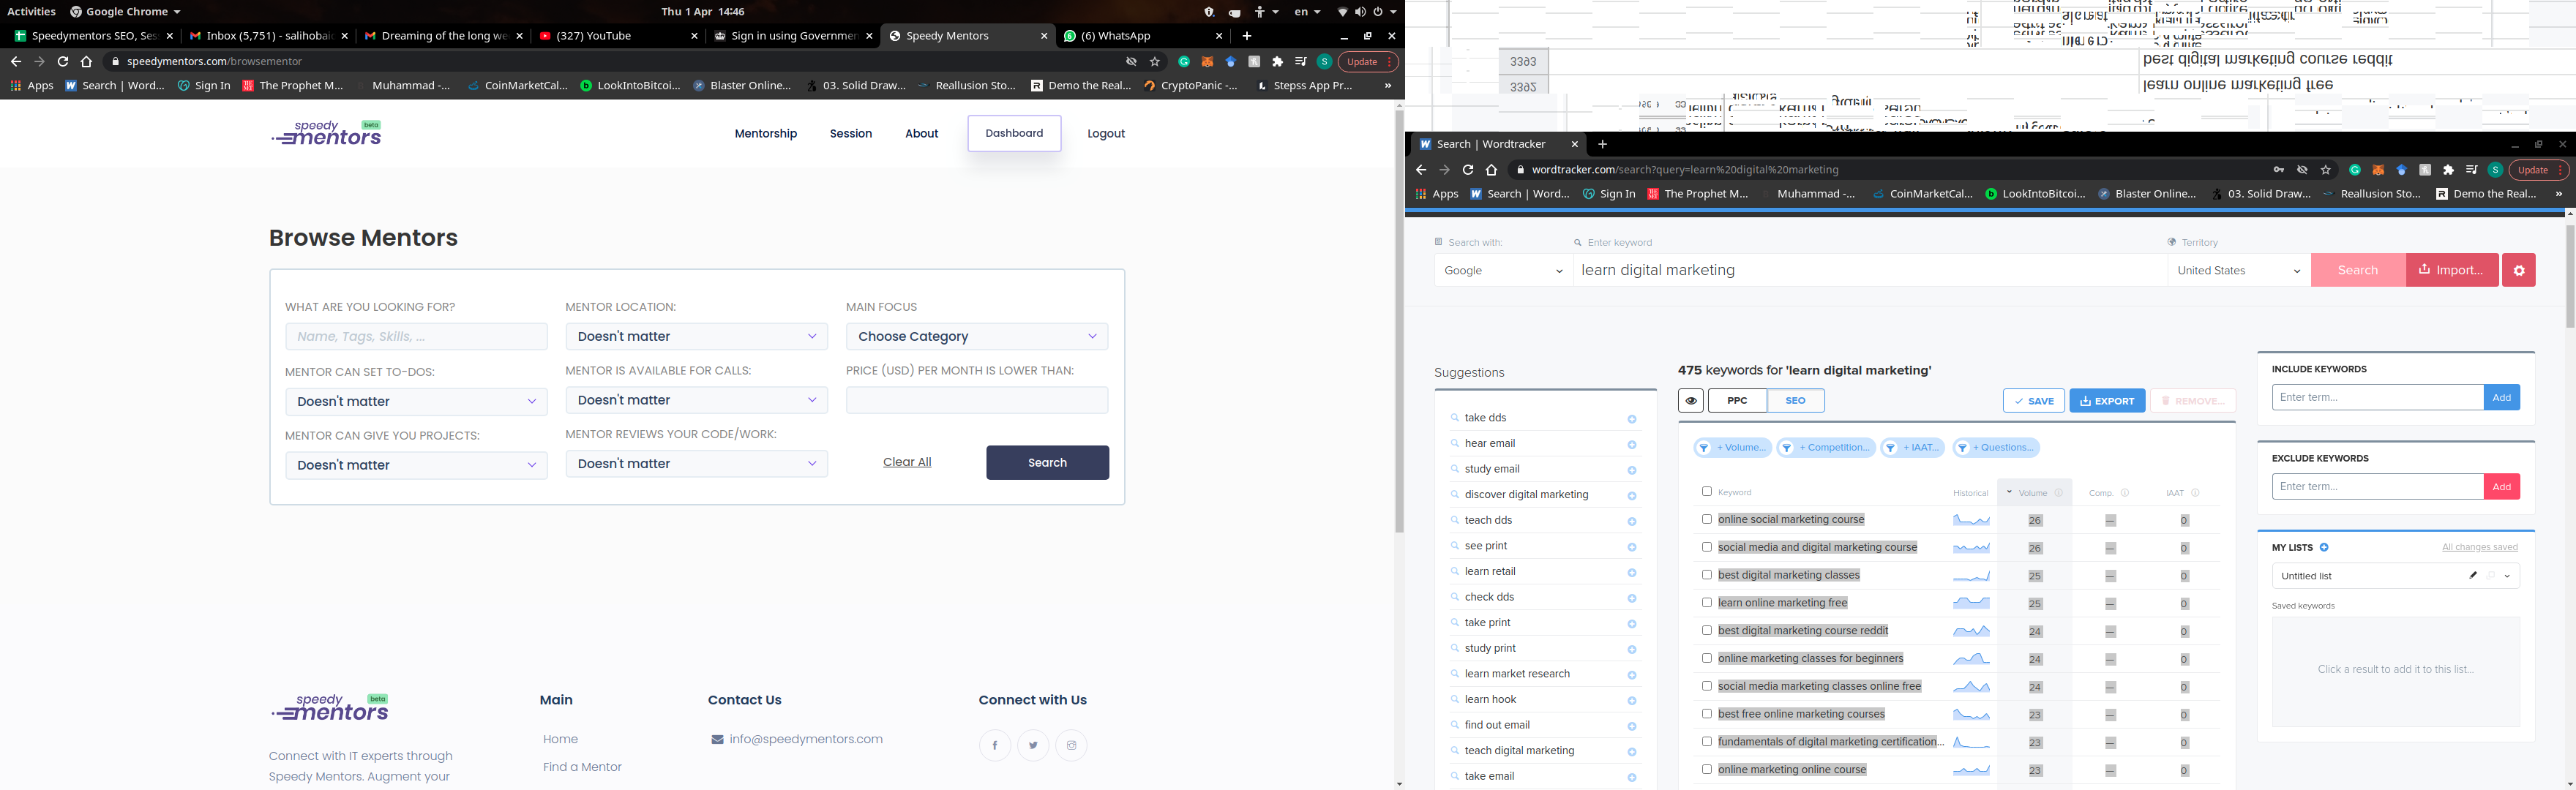Reload the Wordtracker page
This screenshot has height=790, width=2576.
pyautogui.click(x=1468, y=170)
